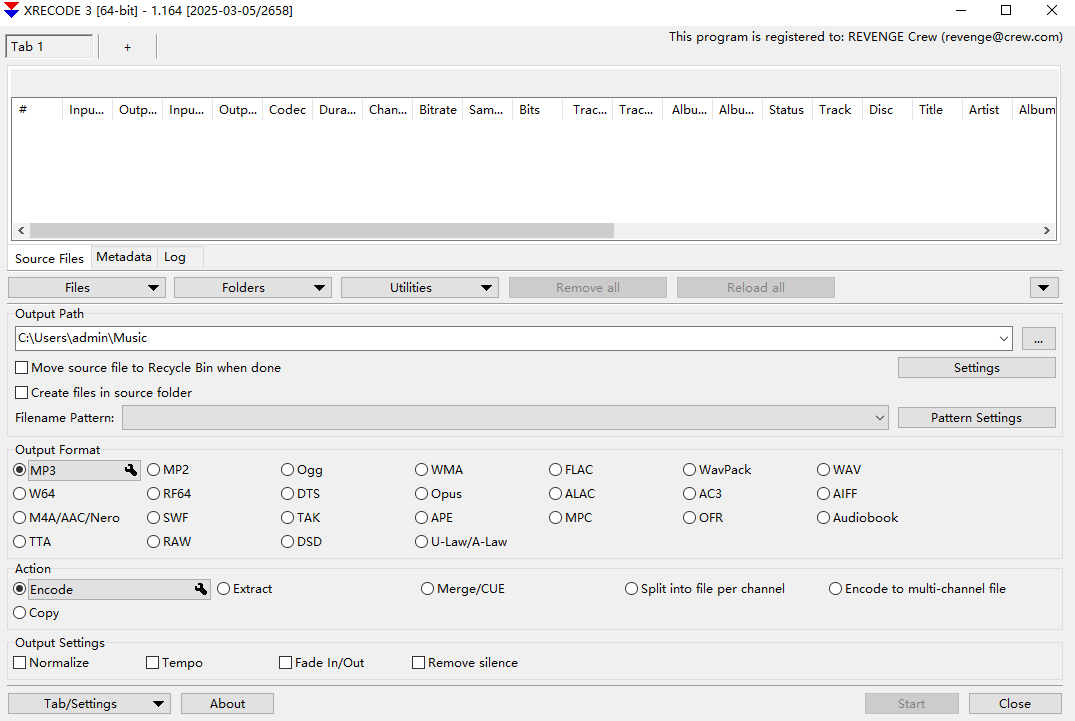The height and width of the screenshot is (721, 1075).
Task: Enable the Normalize checkbox
Action: [x=20, y=663]
